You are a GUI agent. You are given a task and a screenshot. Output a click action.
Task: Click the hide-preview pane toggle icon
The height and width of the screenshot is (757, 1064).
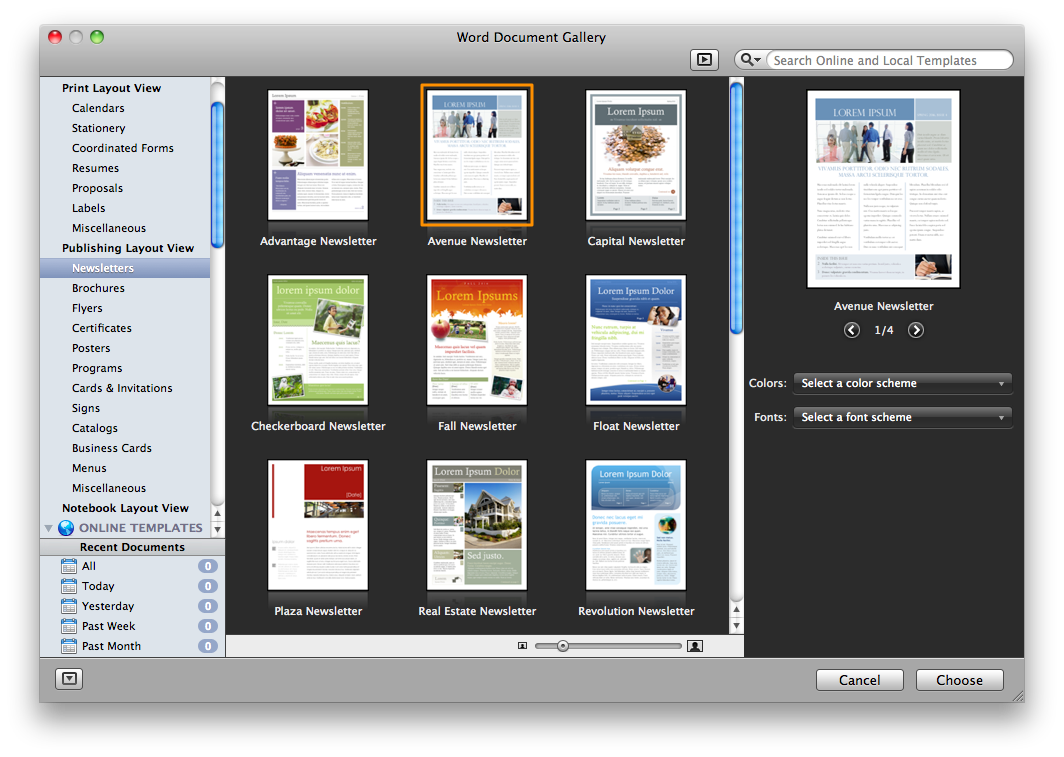tap(704, 60)
